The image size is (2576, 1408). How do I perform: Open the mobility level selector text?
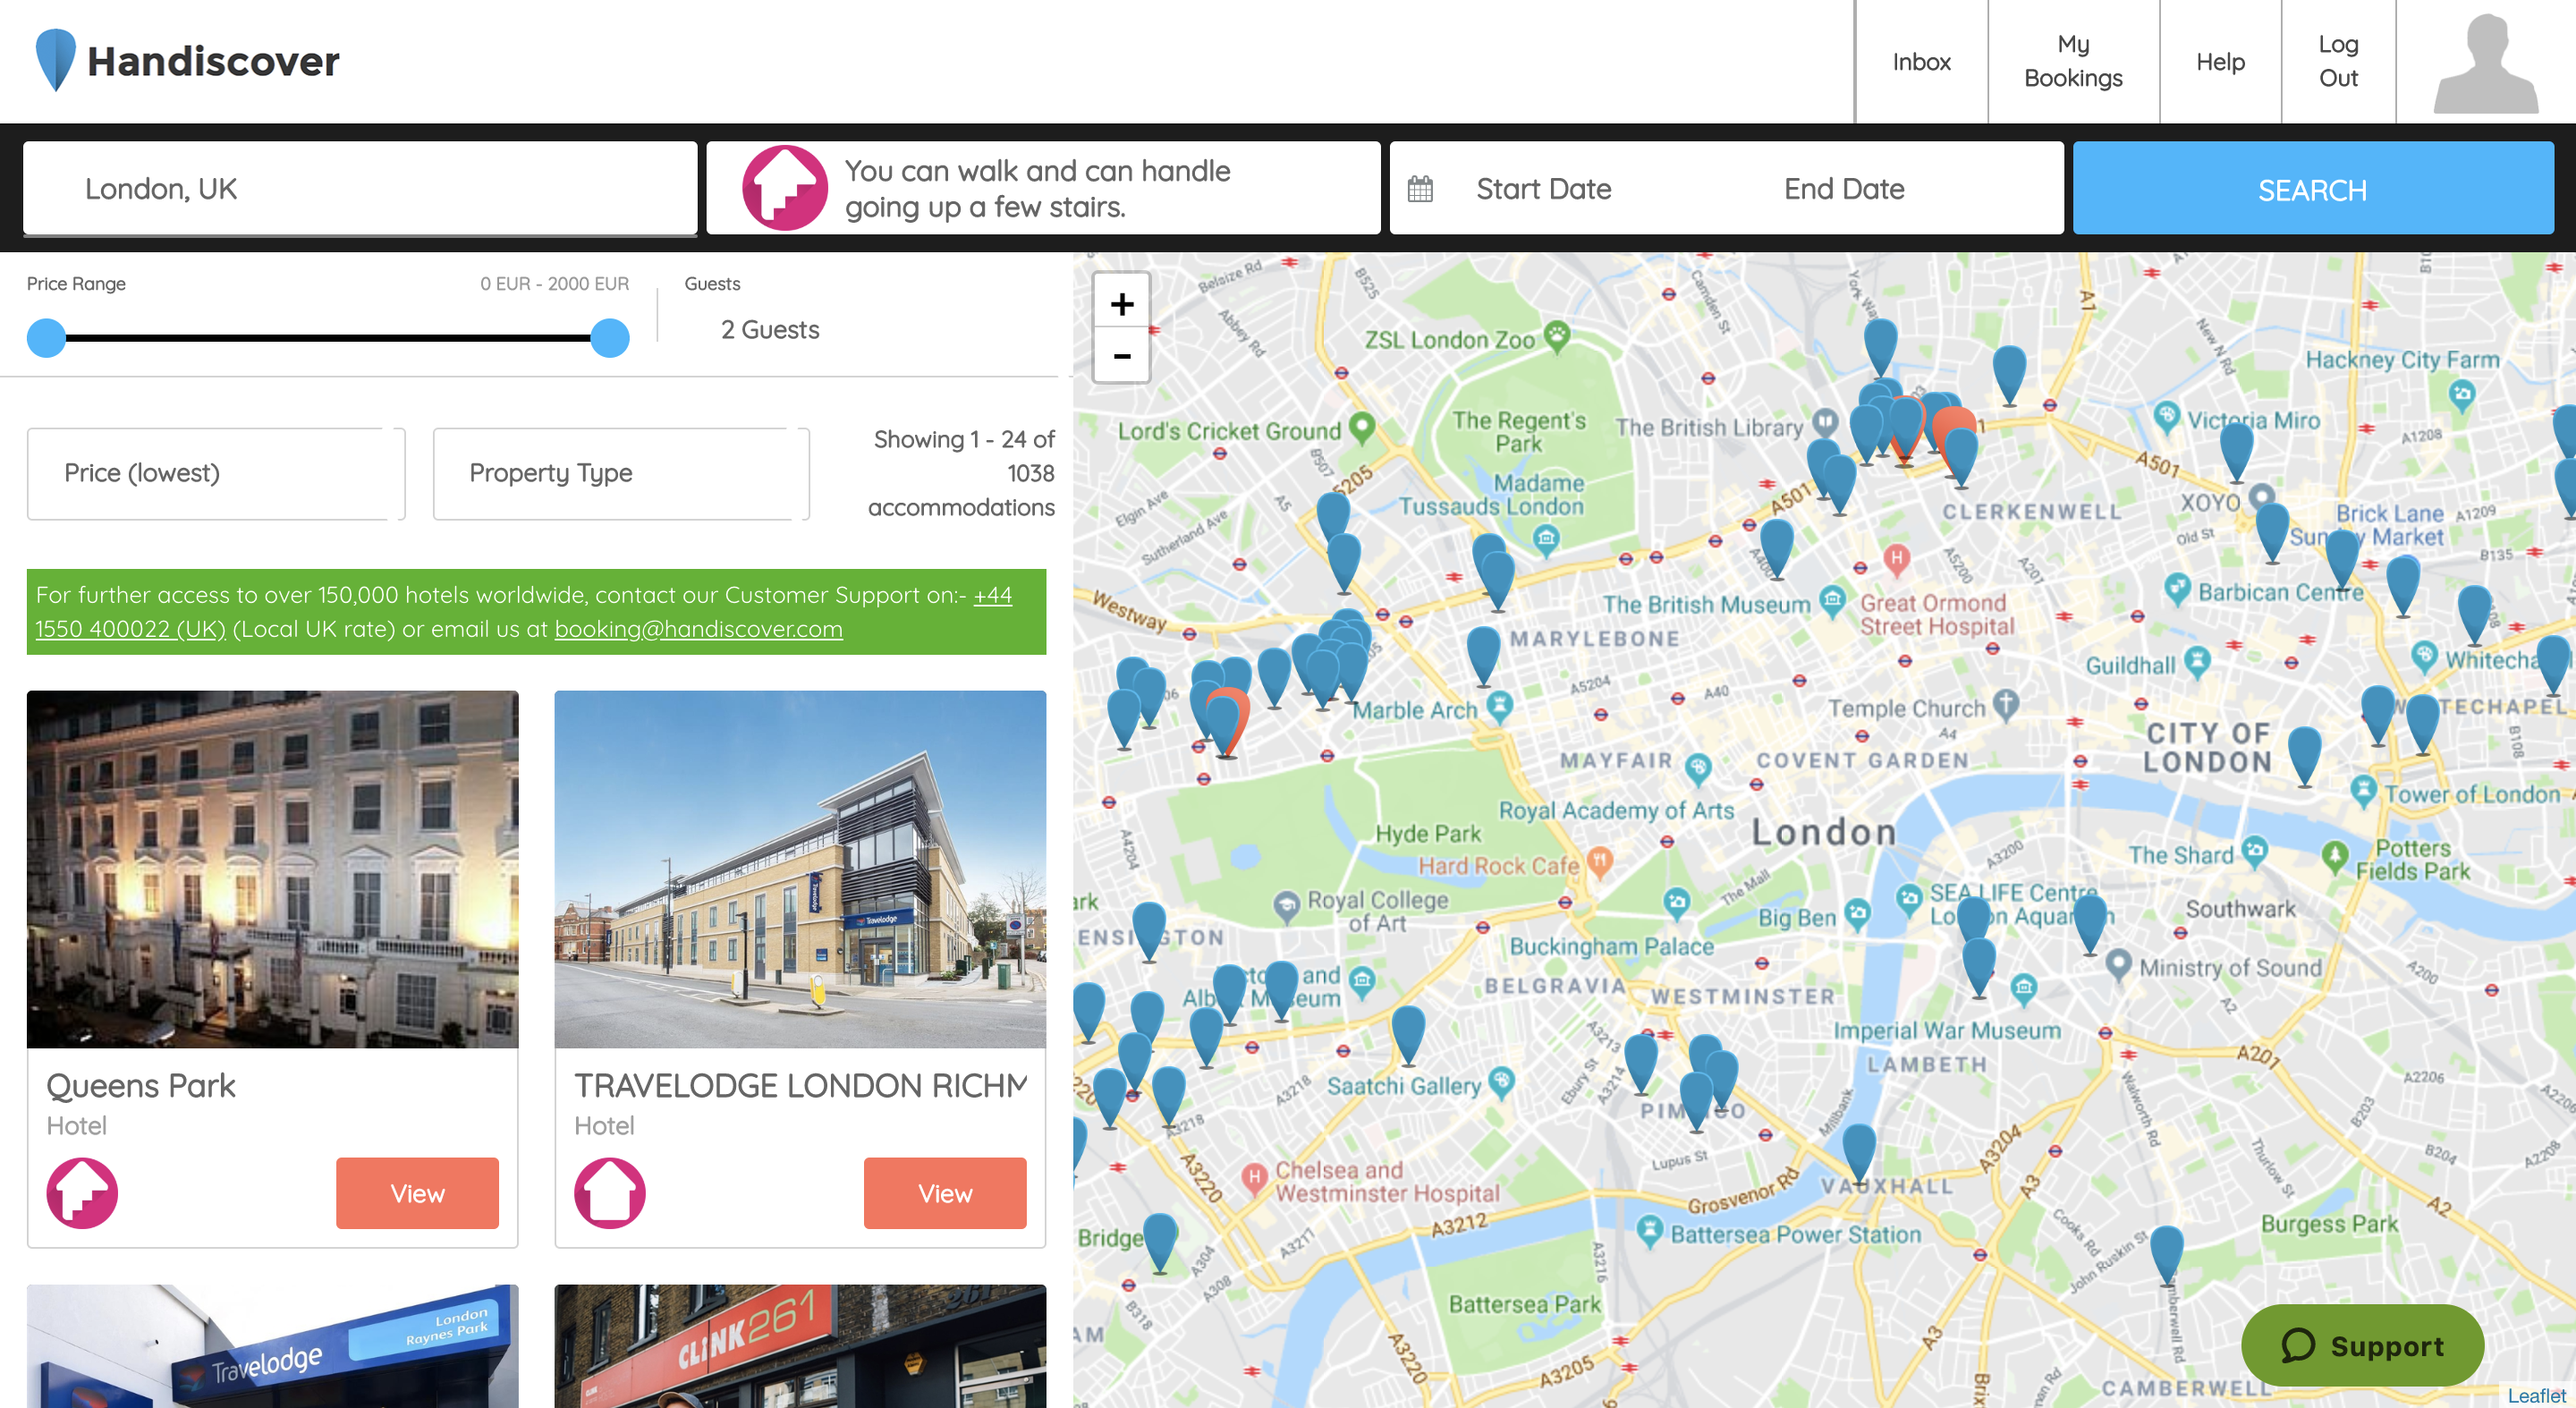tap(1037, 188)
